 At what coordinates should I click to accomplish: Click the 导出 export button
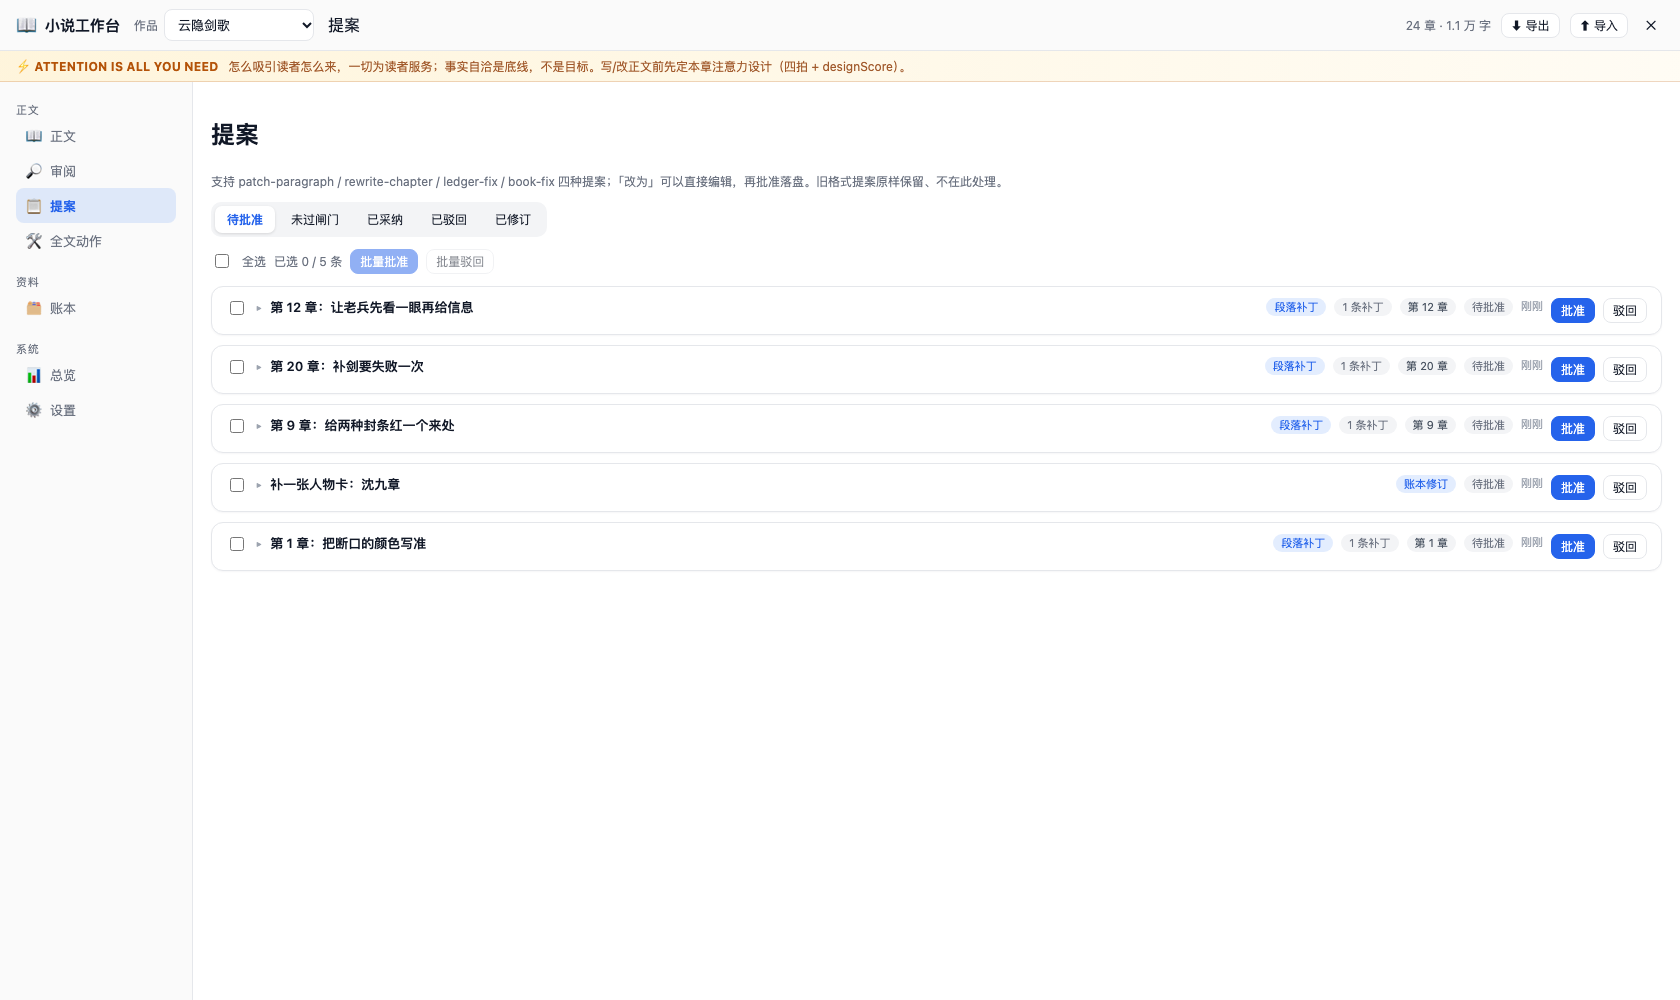tap(1530, 25)
